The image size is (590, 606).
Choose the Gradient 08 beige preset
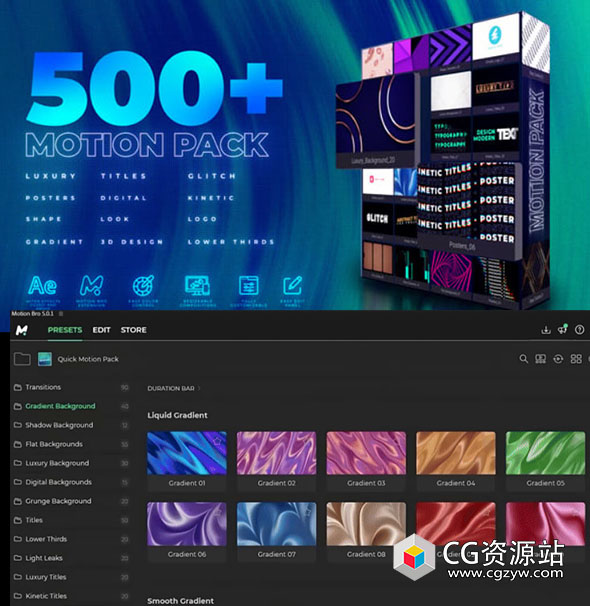click(366, 524)
